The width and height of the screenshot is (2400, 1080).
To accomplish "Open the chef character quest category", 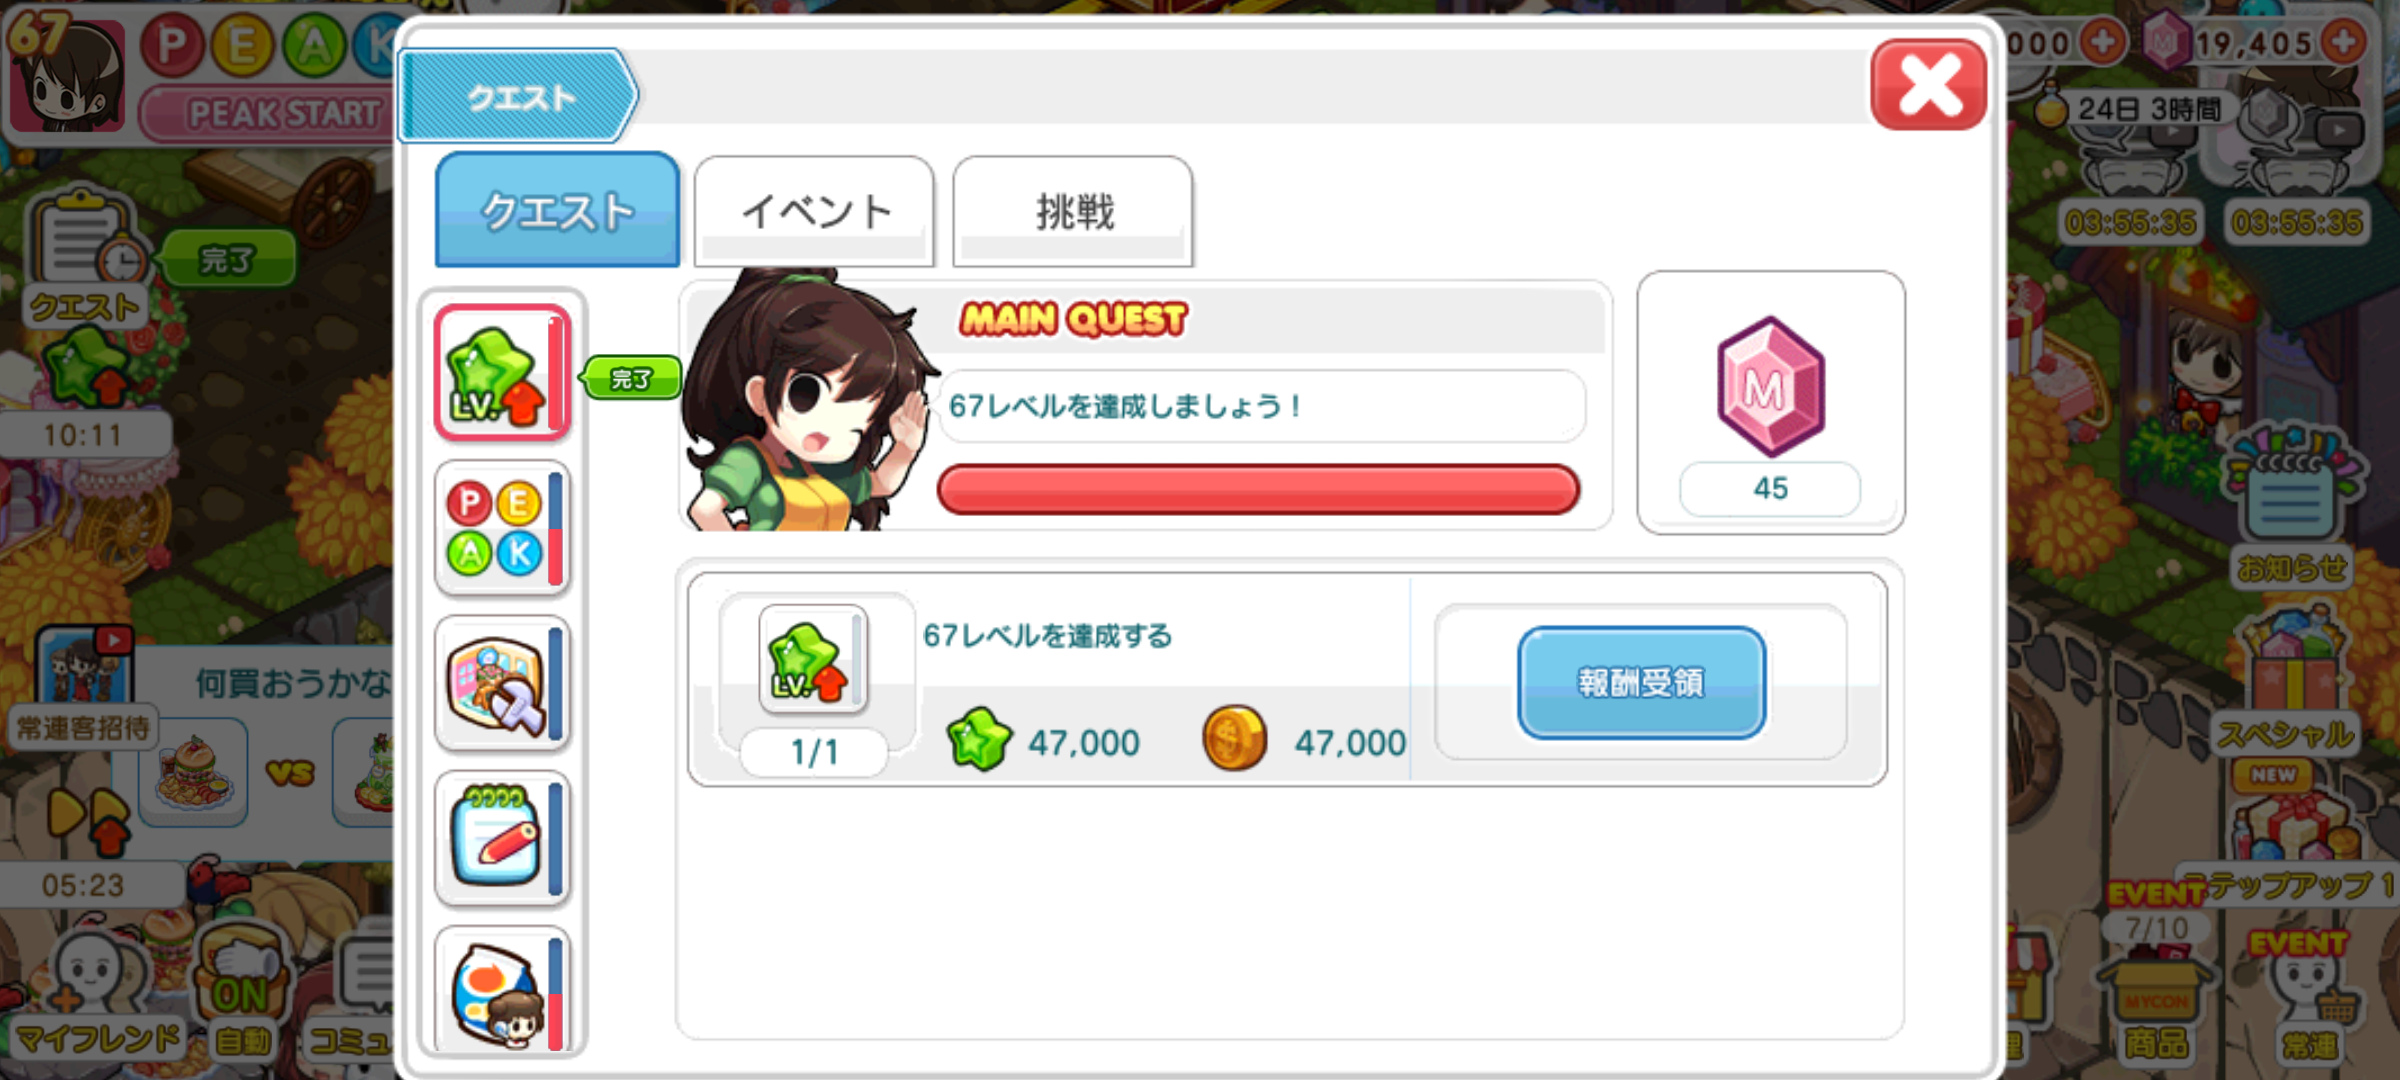I will pyautogui.click(x=502, y=990).
